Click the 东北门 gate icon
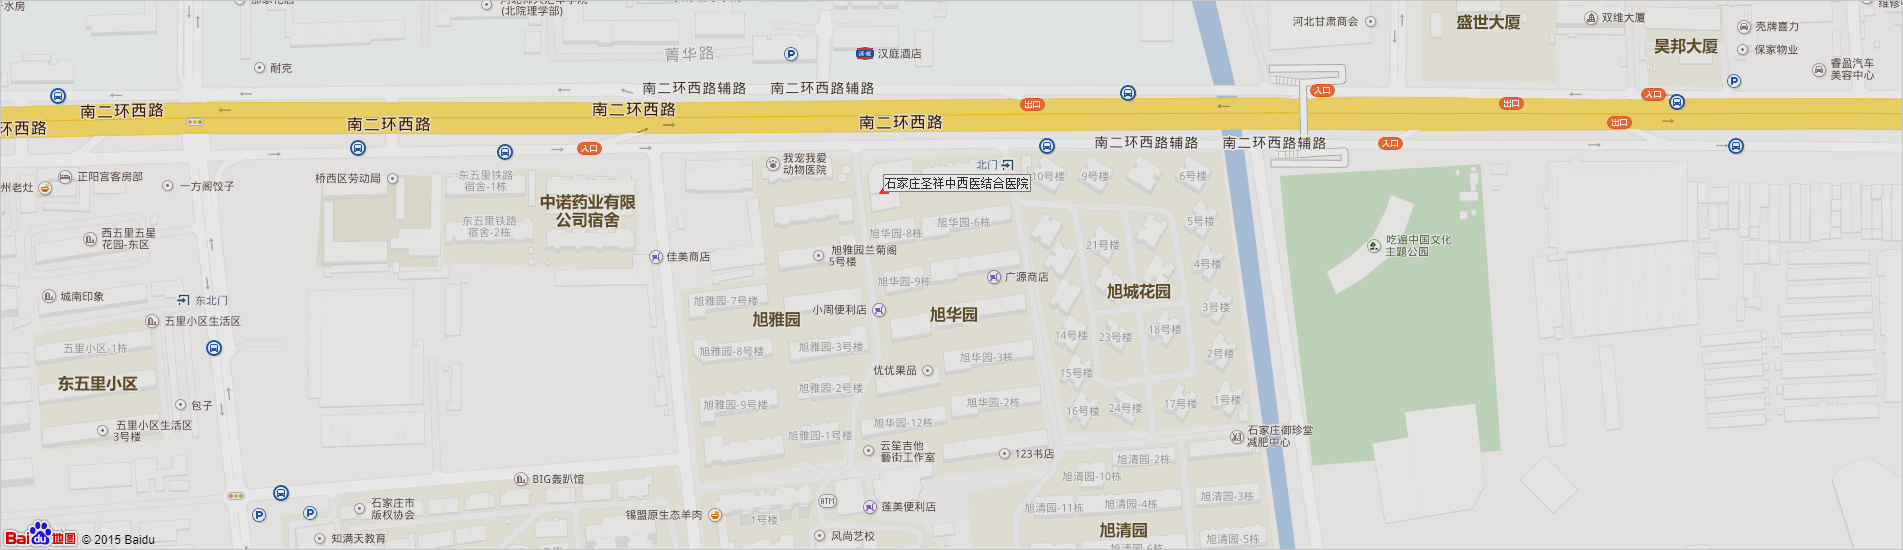Image resolution: width=1903 pixels, height=550 pixels. tap(183, 300)
